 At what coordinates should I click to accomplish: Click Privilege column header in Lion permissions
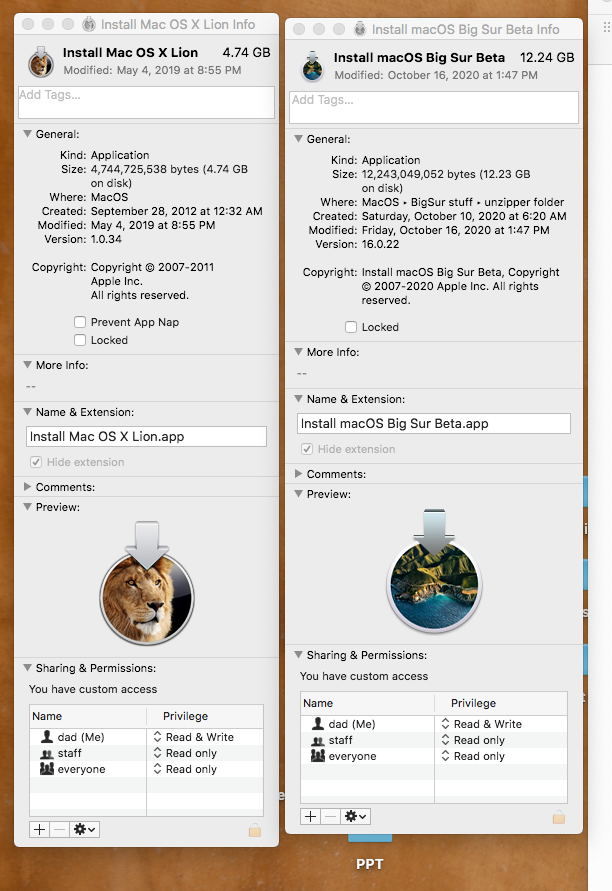coord(205,716)
